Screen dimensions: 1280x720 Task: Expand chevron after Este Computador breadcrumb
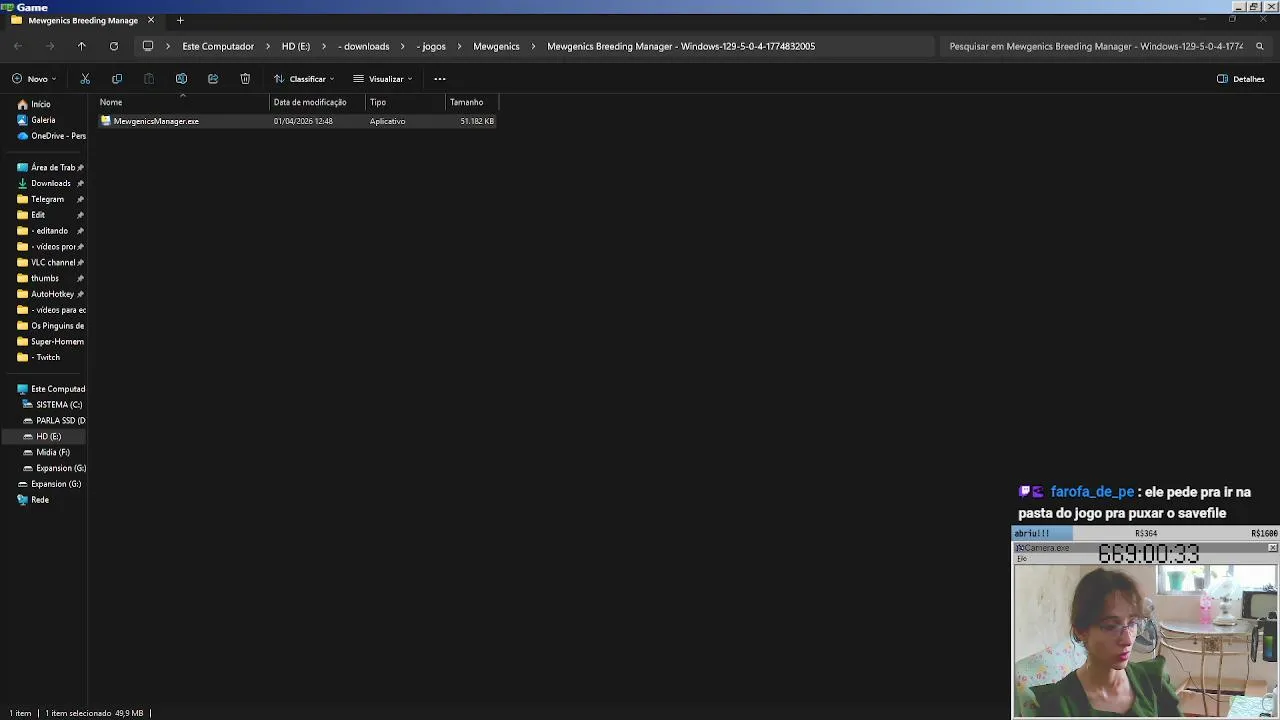click(x=268, y=46)
